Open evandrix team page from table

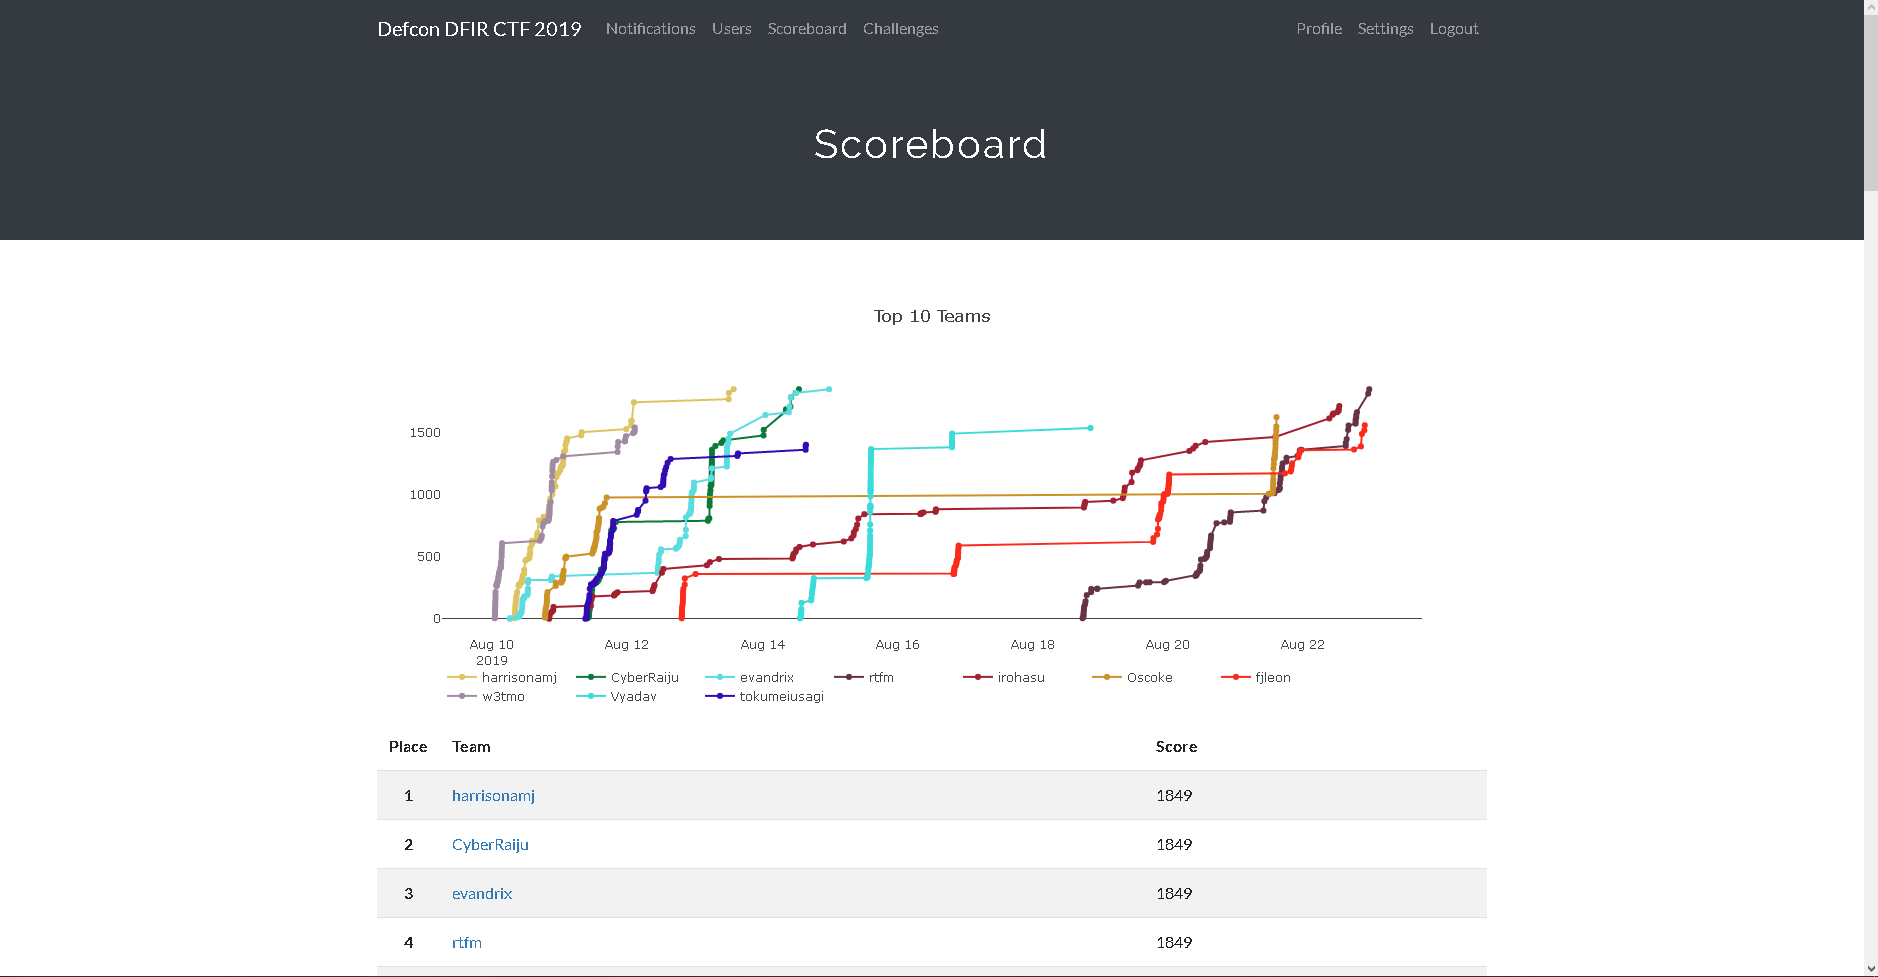click(482, 894)
